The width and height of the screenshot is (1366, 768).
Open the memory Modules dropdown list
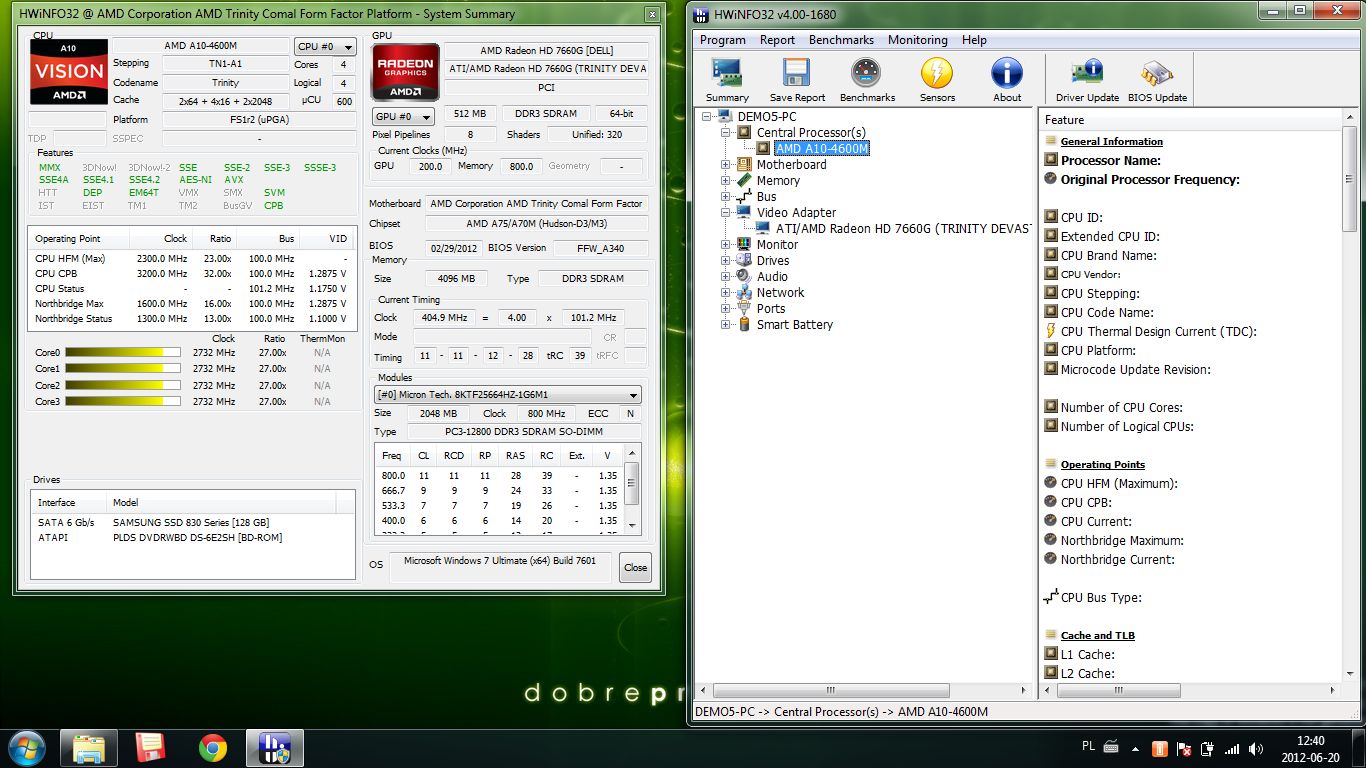pos(508,395)
